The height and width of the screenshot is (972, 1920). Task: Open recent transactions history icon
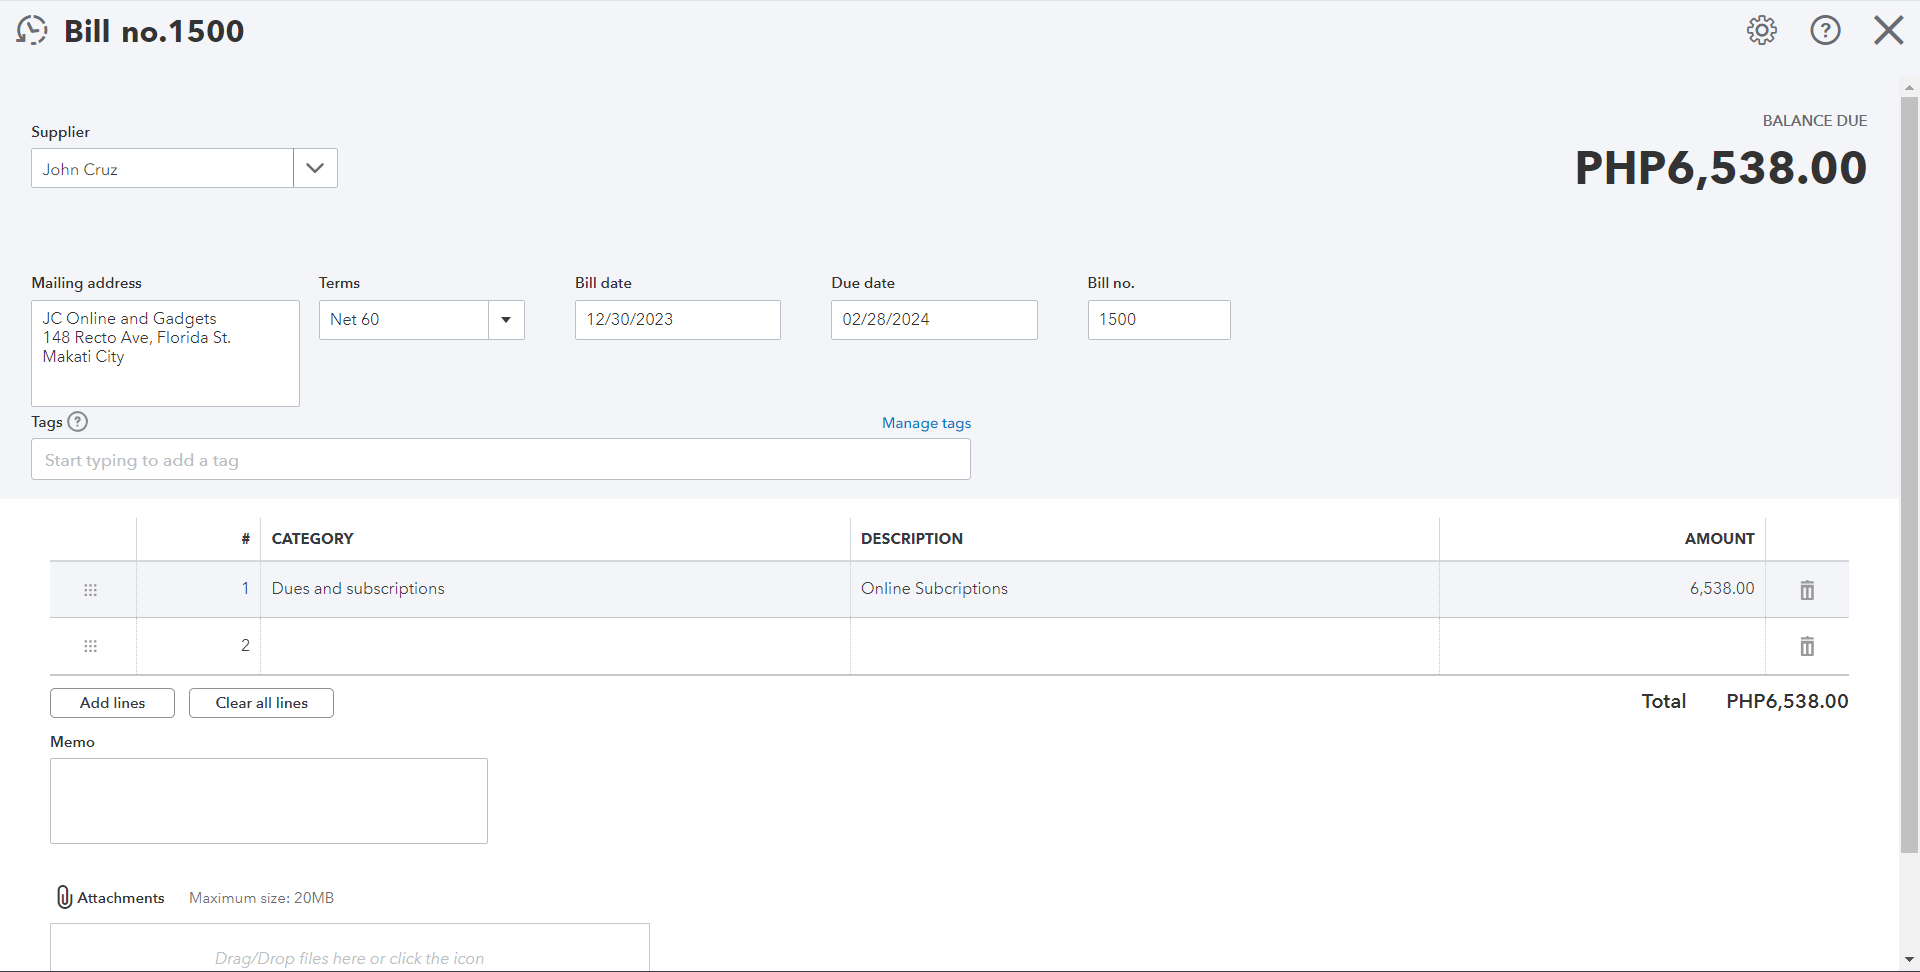click(32, 30)
